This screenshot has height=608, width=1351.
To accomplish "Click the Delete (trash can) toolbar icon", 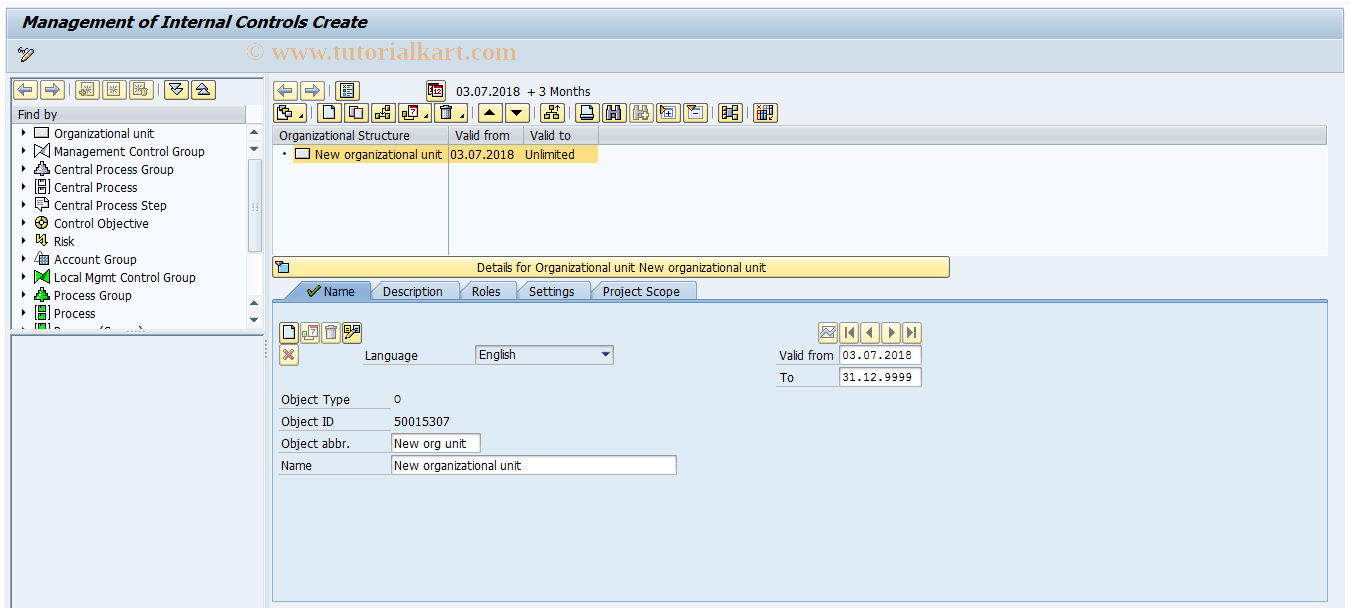I will (447, 112).
